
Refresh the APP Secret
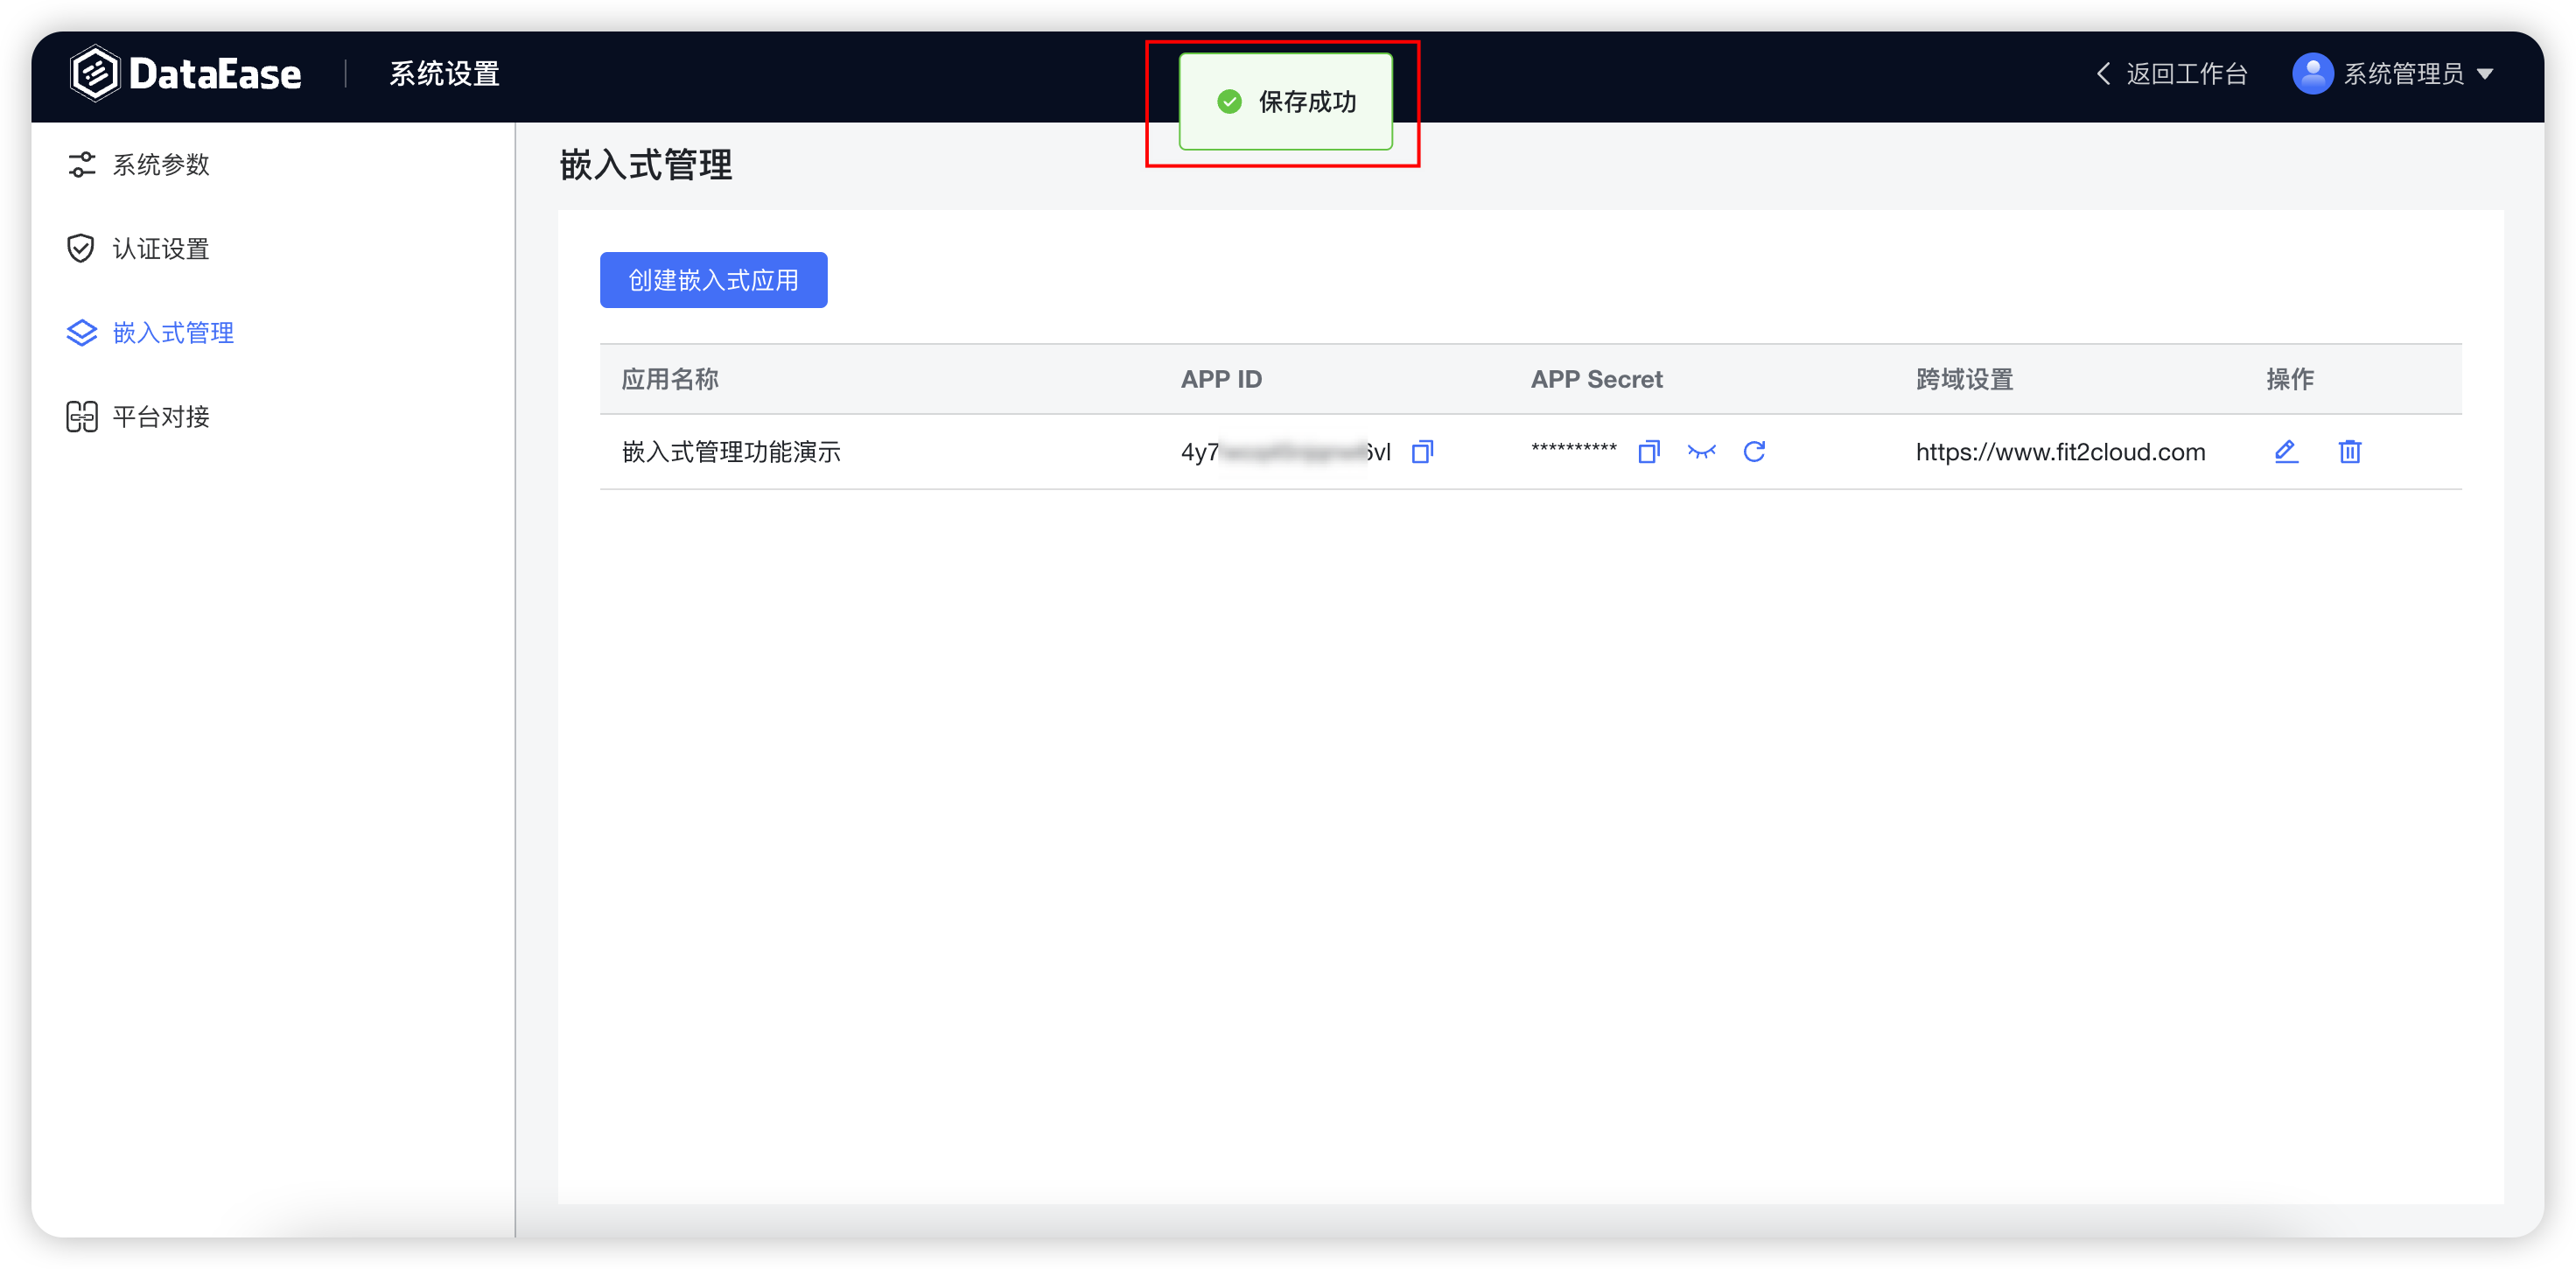[1756, 452]
